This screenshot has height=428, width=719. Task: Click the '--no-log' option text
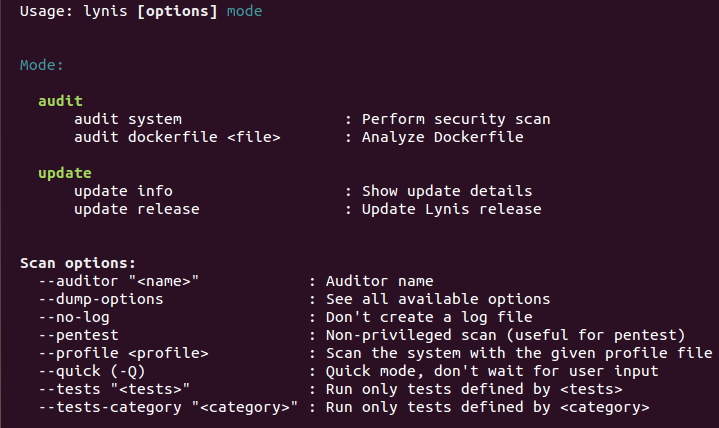click(74, 317)
